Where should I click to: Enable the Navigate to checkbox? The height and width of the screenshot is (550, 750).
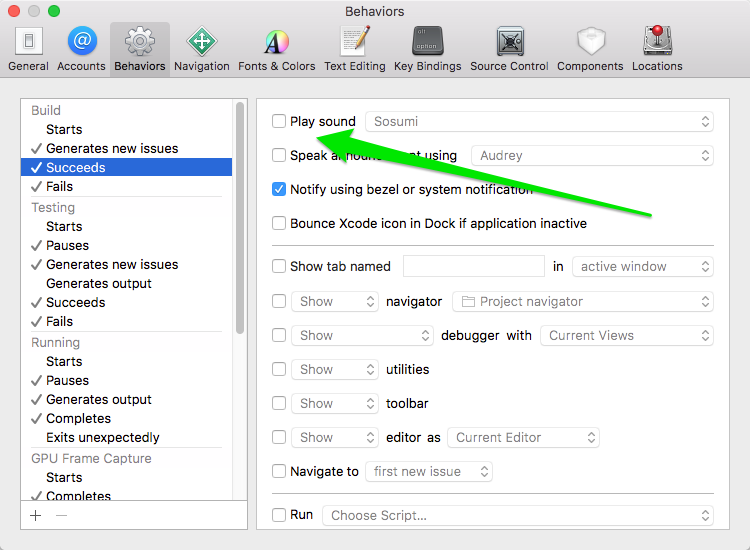point(279,471)
